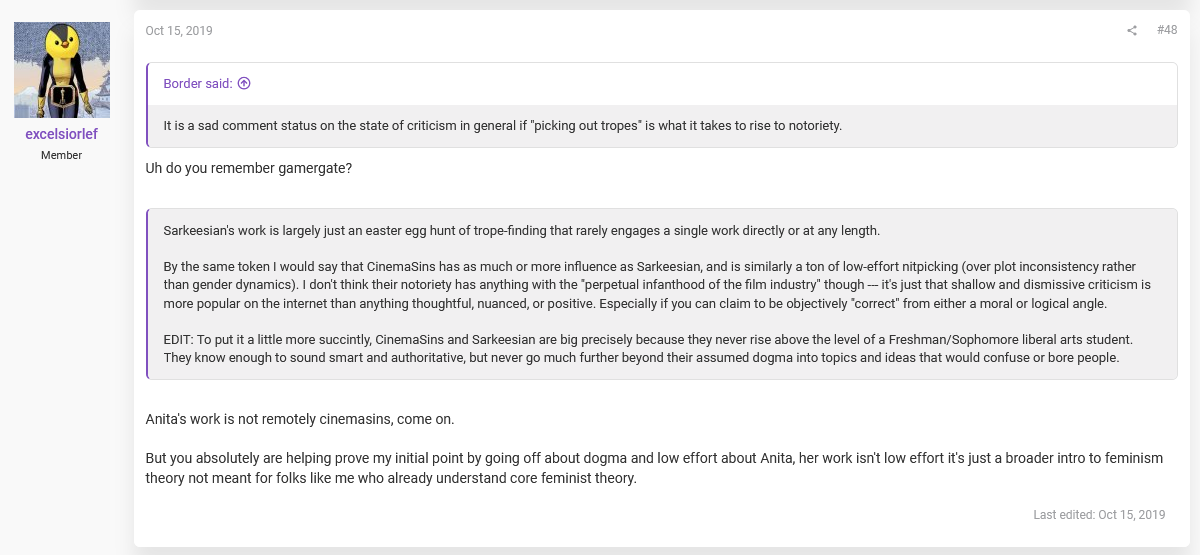Image resolution: width=1200 pixels, height=555 pixels.
Task: Click the quoted paragraph starting "EDIT: To put it"
Action: click(648, 349)
